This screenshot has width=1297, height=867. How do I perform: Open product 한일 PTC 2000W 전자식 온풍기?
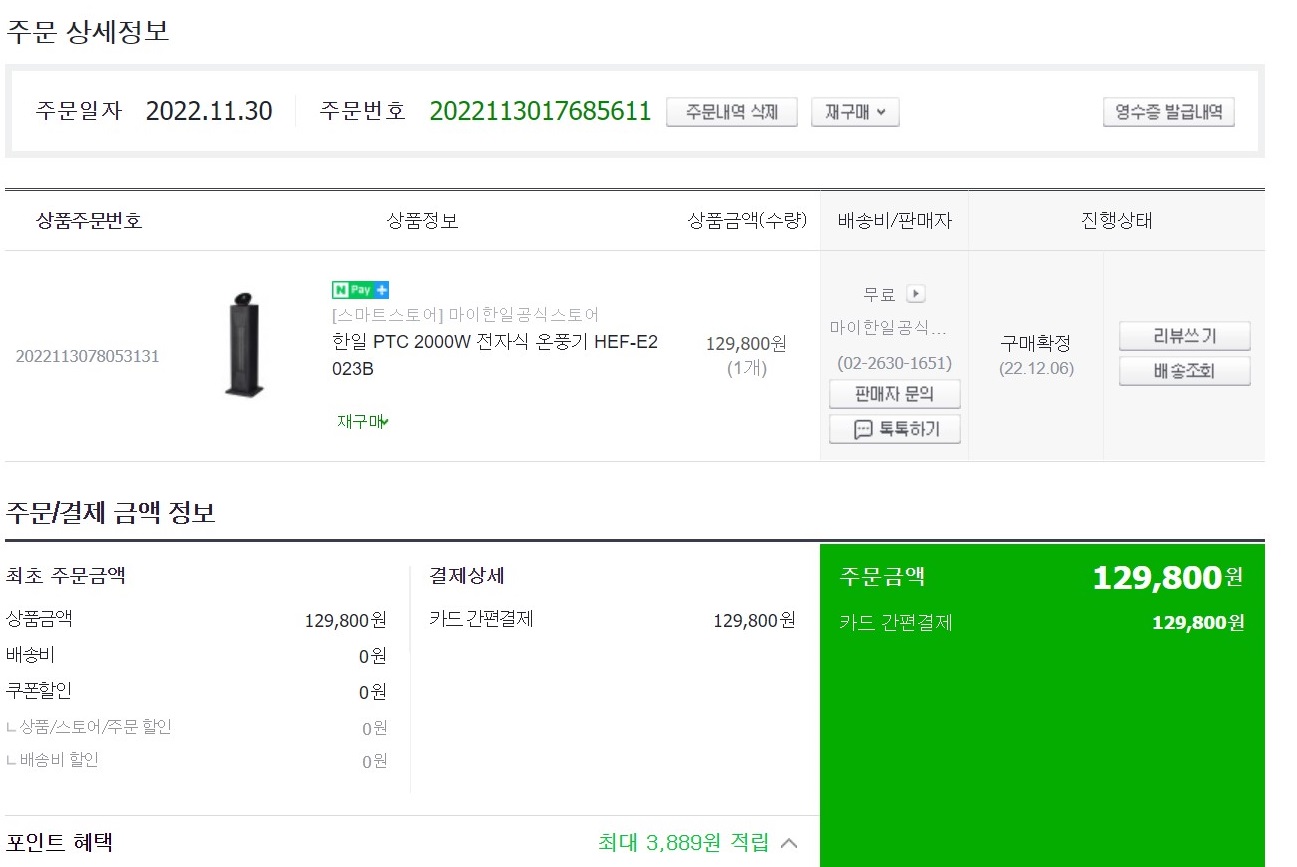[494, 355]
